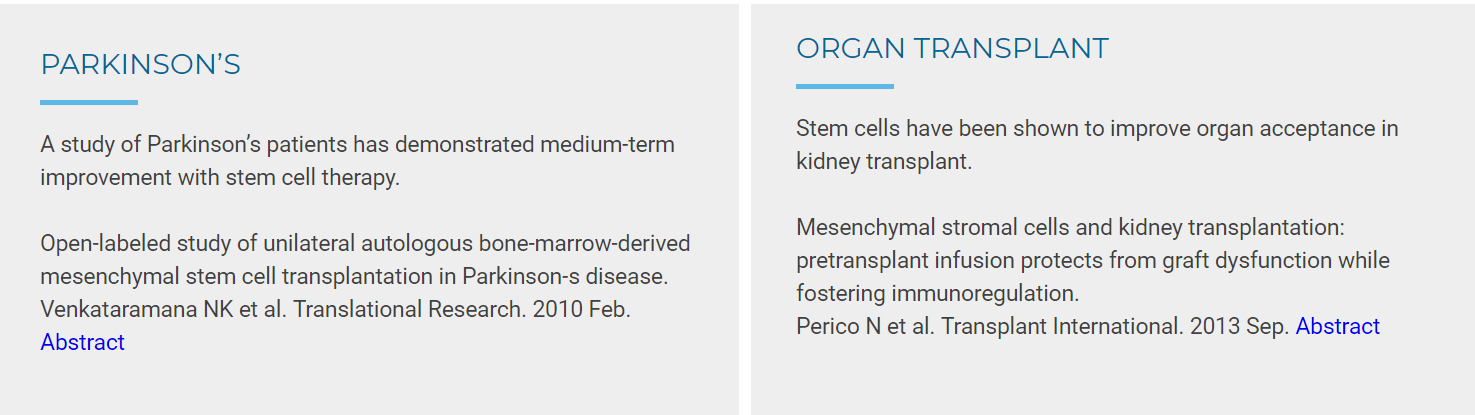The width and height of the screenshot is (1475, 415).
Task: Click "Stem cells have been shown" sentence
Action: tap(1097, 145)
